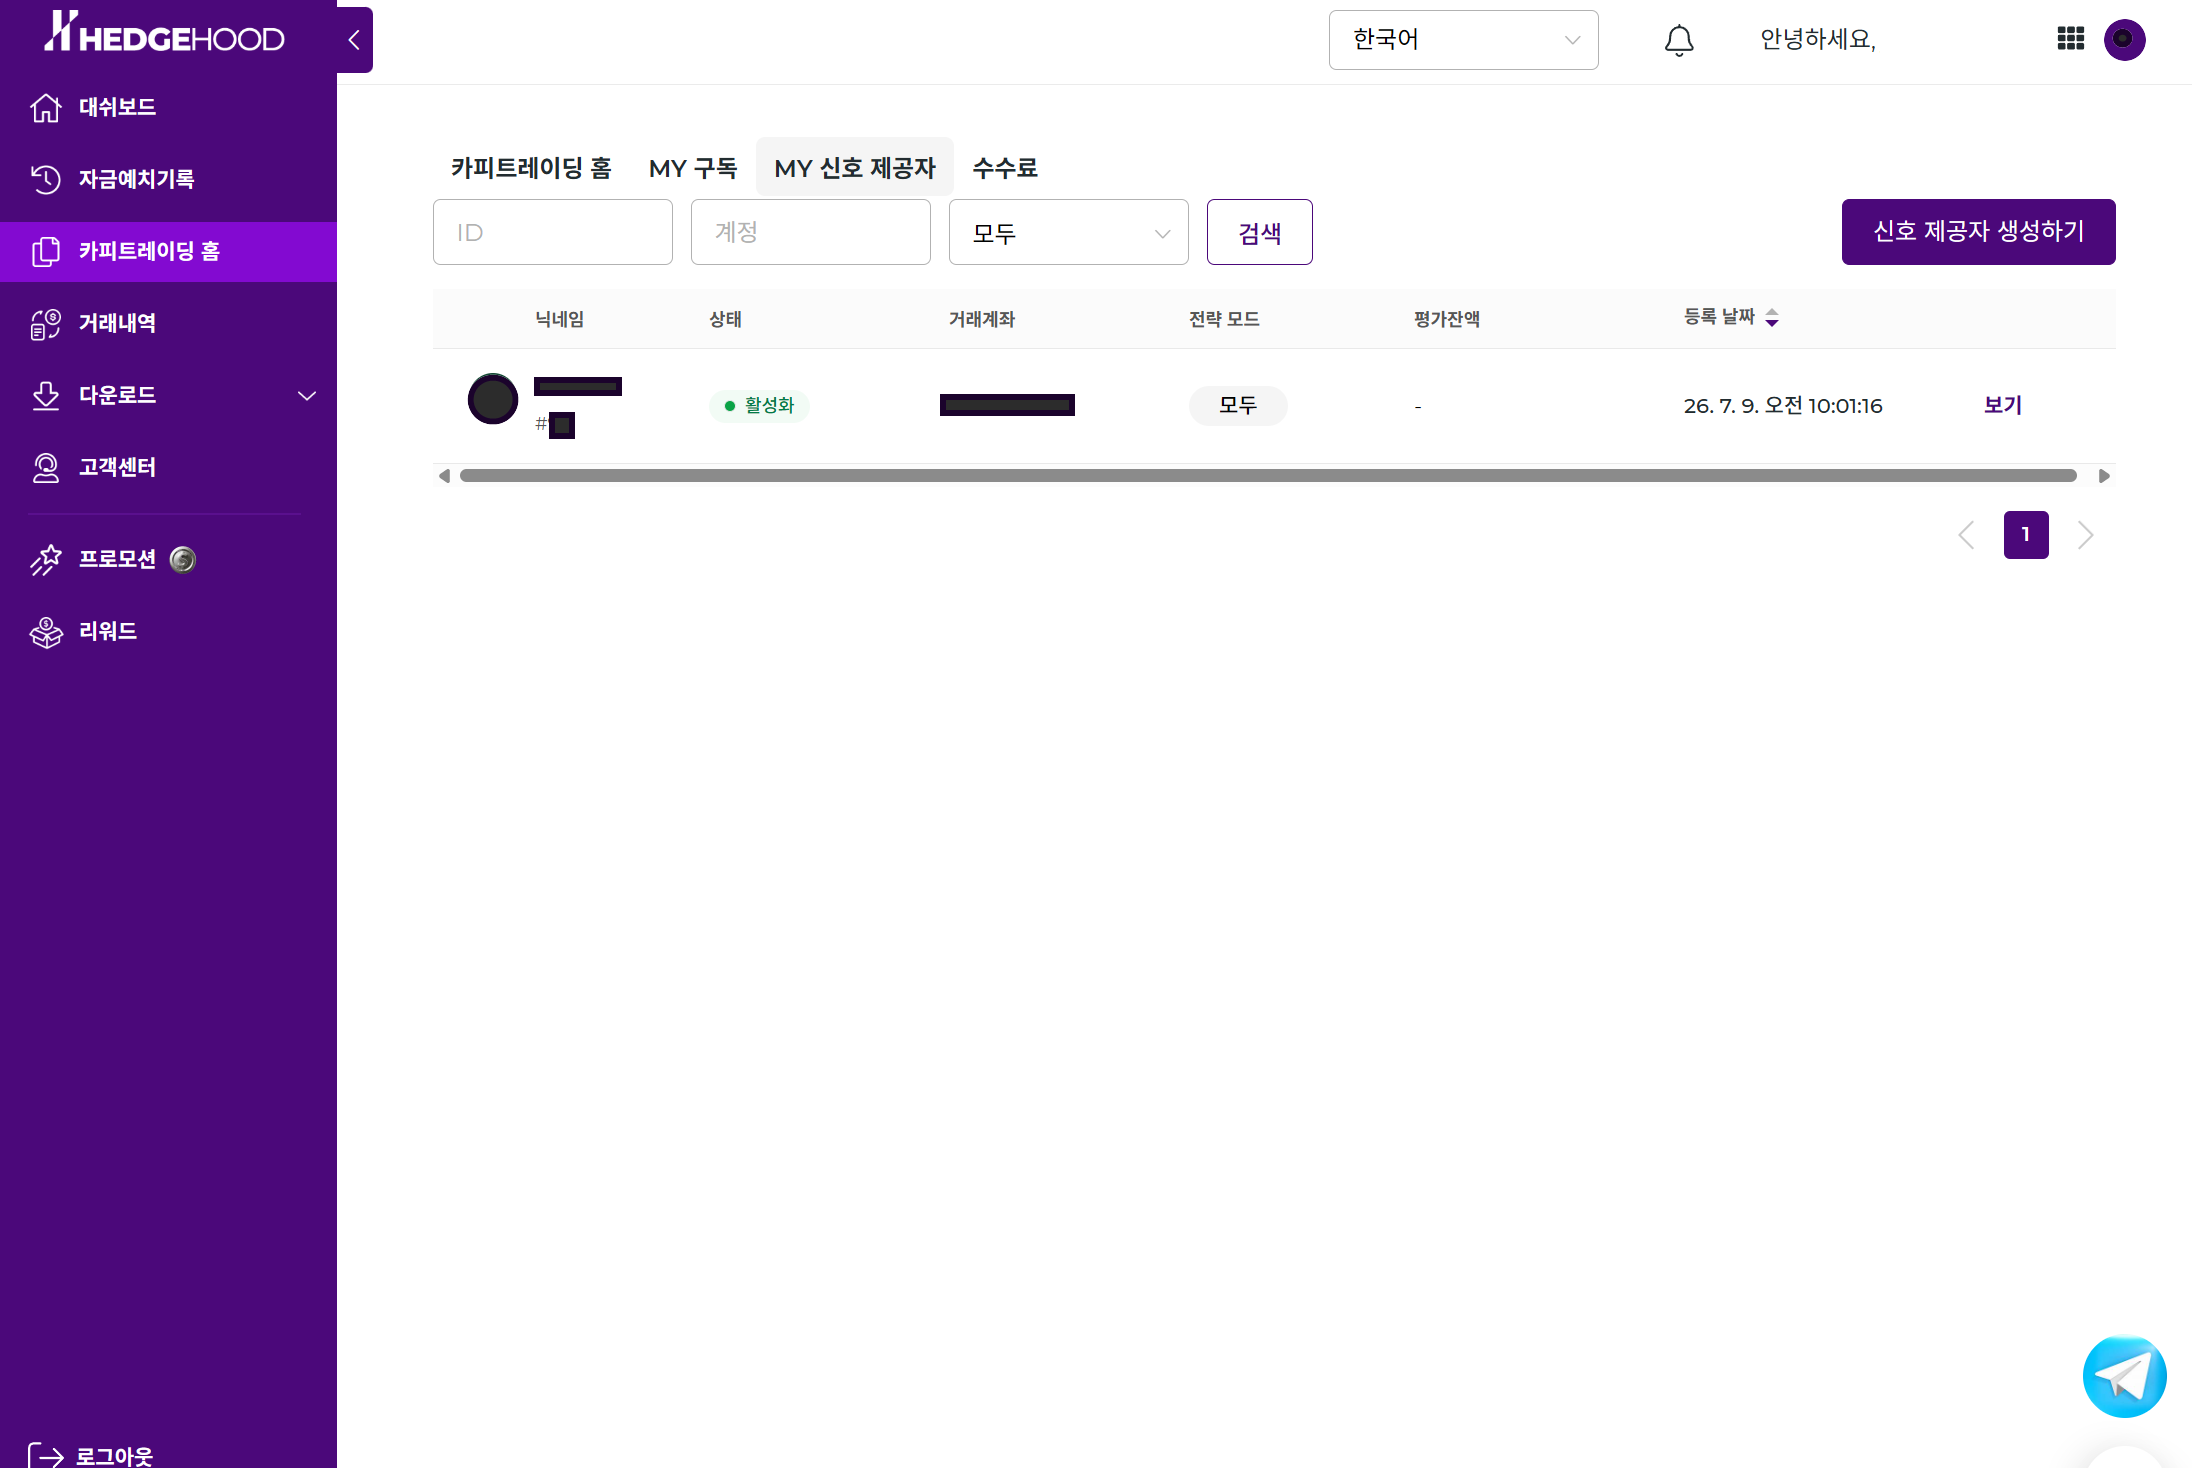The height and width of the screenshot is (1468, 2192).
Task: Switch to 카피트레이딩 홈 tab
Action: pyautogui.click(x=530, y=168)
